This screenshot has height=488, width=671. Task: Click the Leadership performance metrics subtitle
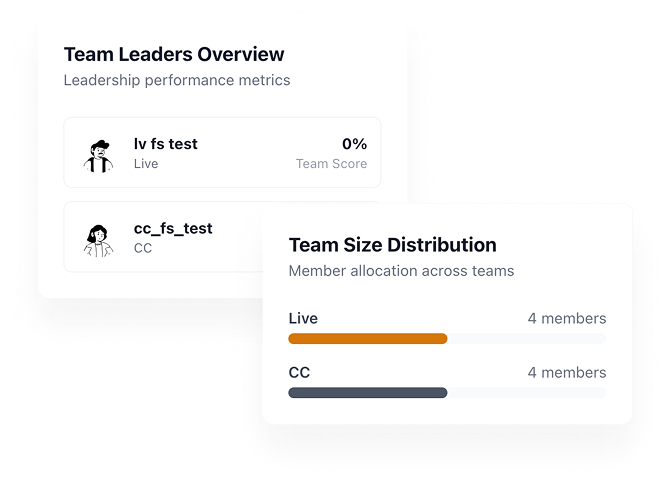pyautogui.click(x=177, y=80)
